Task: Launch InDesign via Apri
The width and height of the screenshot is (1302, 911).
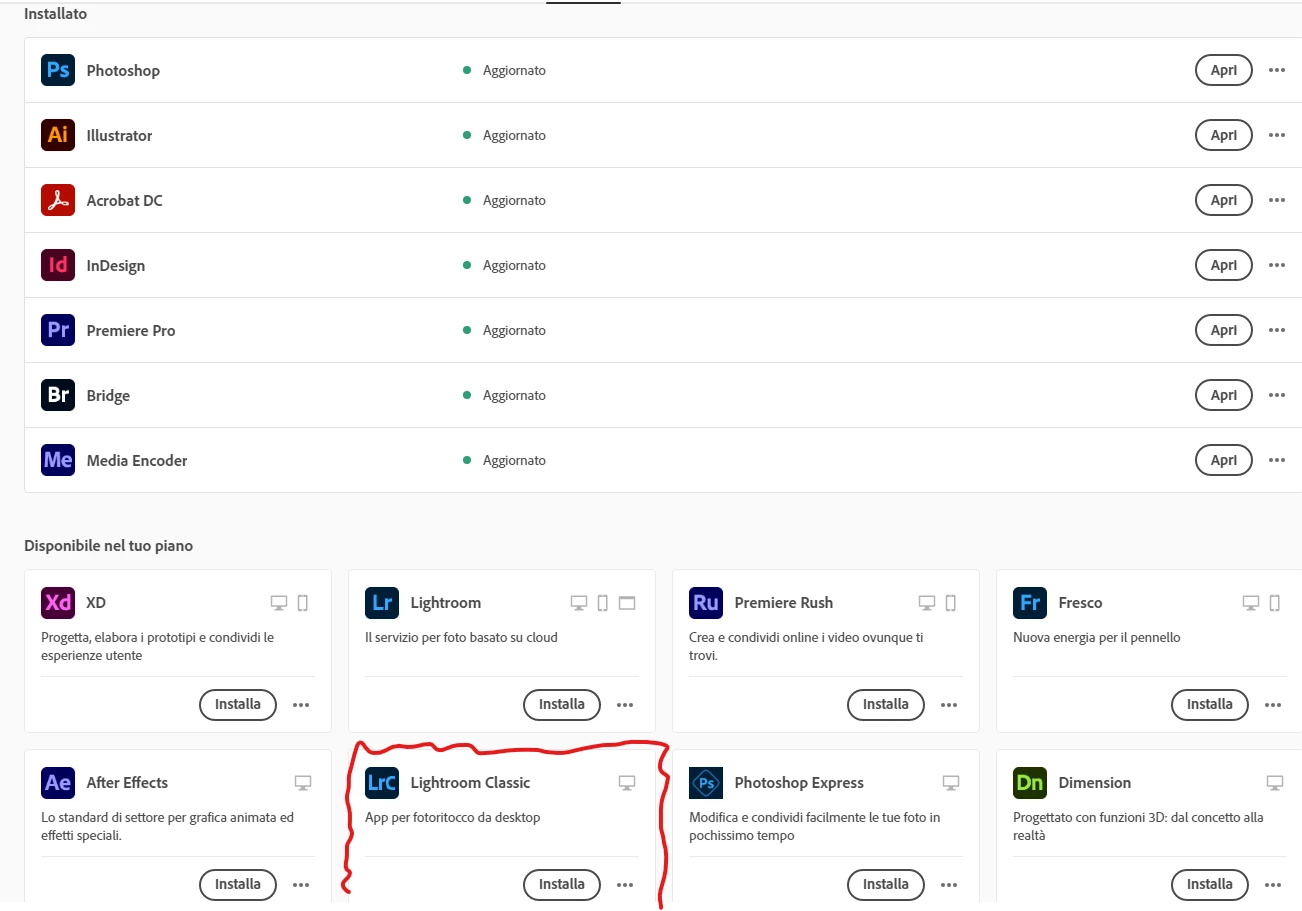Action: 1224,265
